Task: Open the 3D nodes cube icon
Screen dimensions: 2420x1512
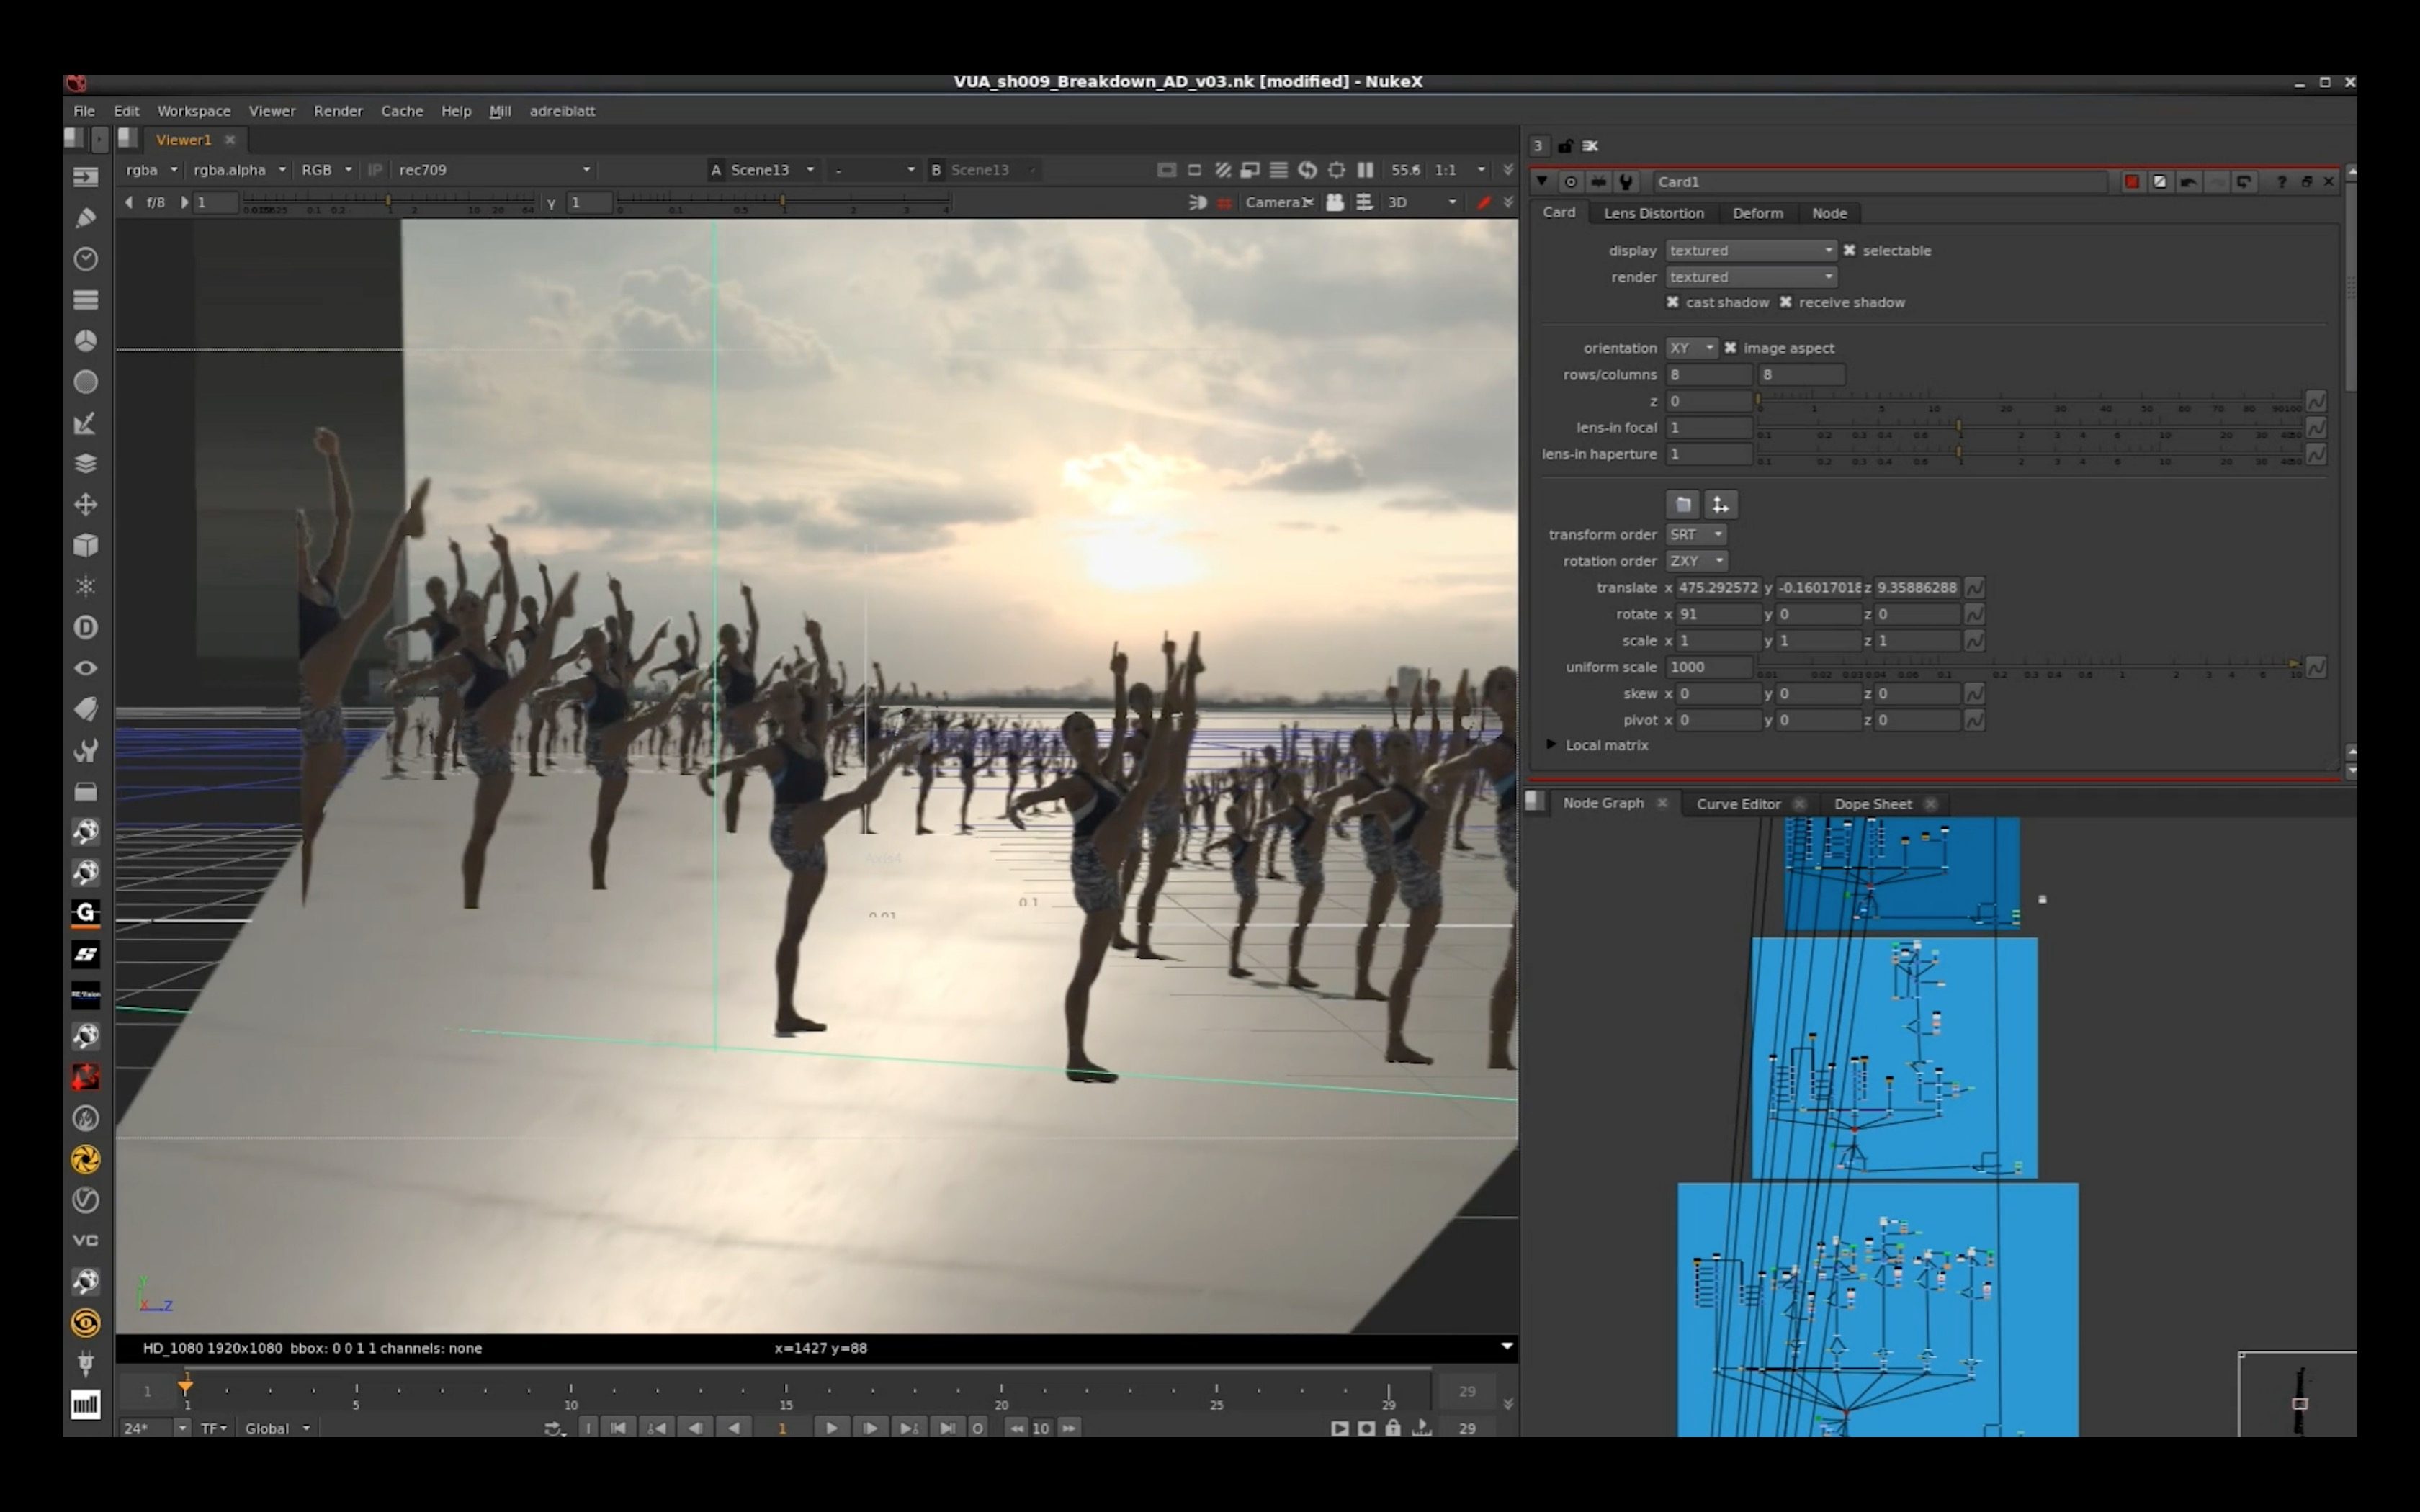Action: (x=86, y=546)
